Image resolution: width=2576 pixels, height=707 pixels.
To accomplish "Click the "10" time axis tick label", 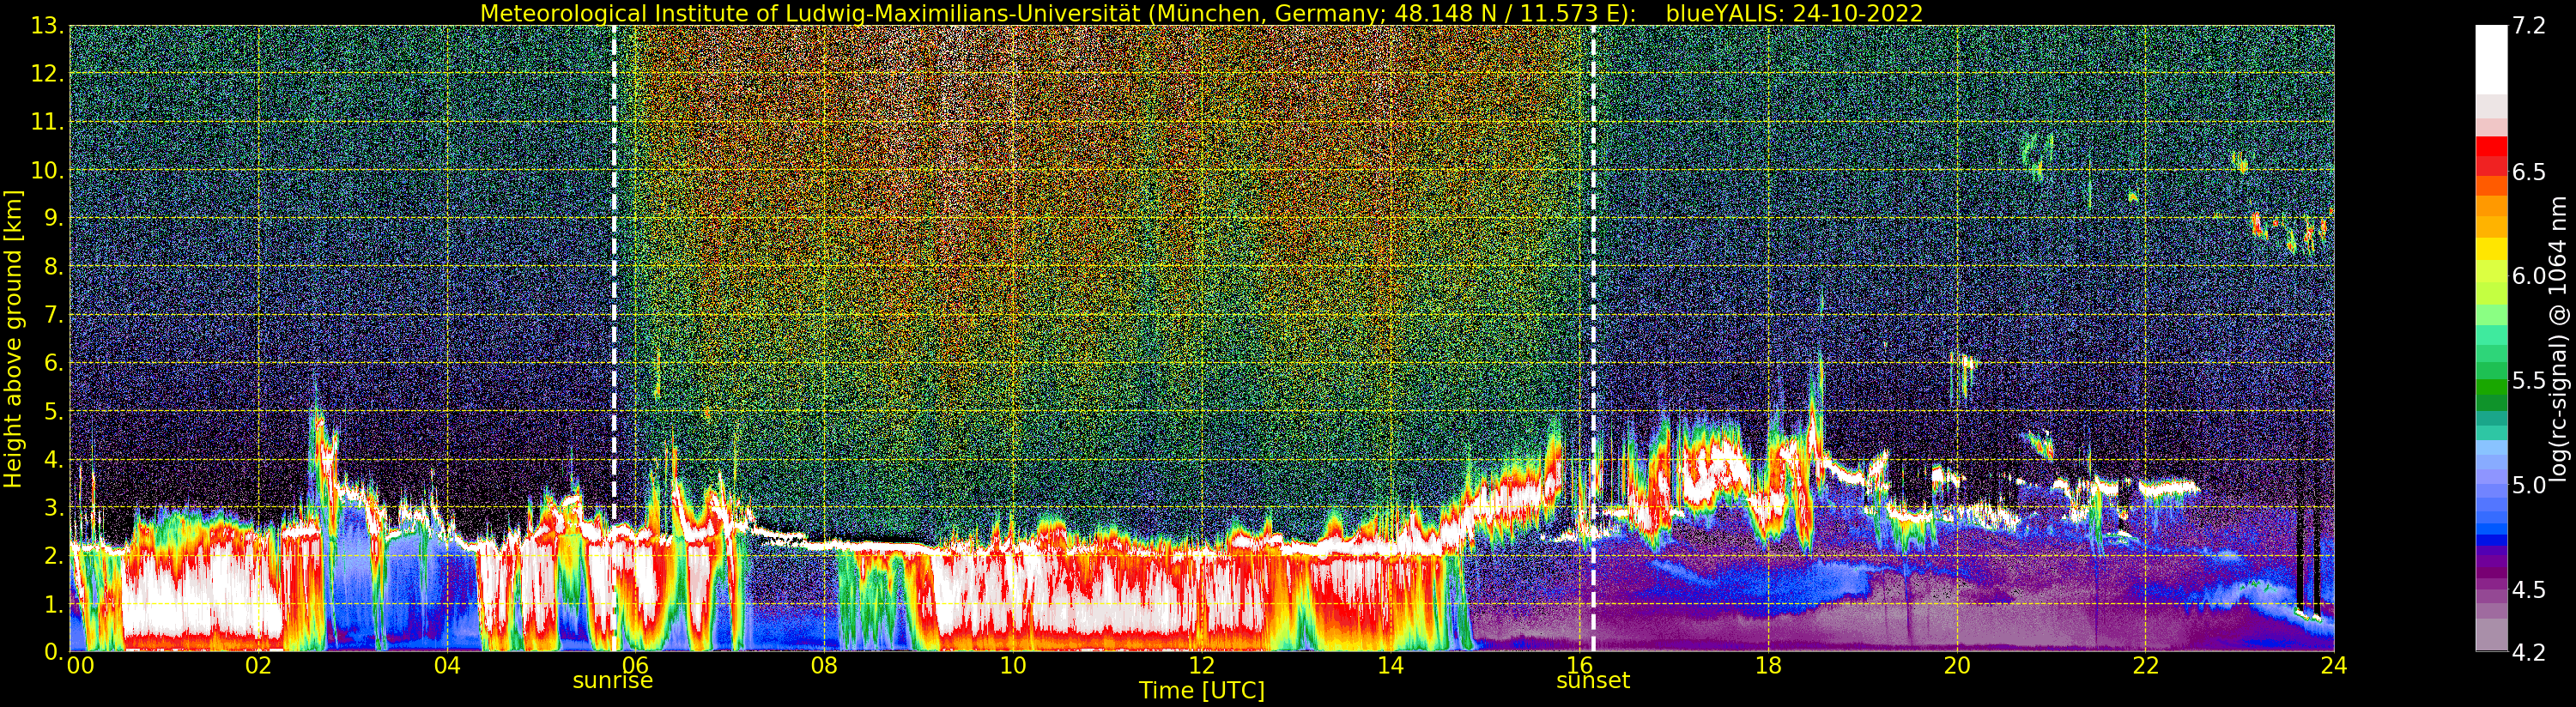I will [1013, 665].
